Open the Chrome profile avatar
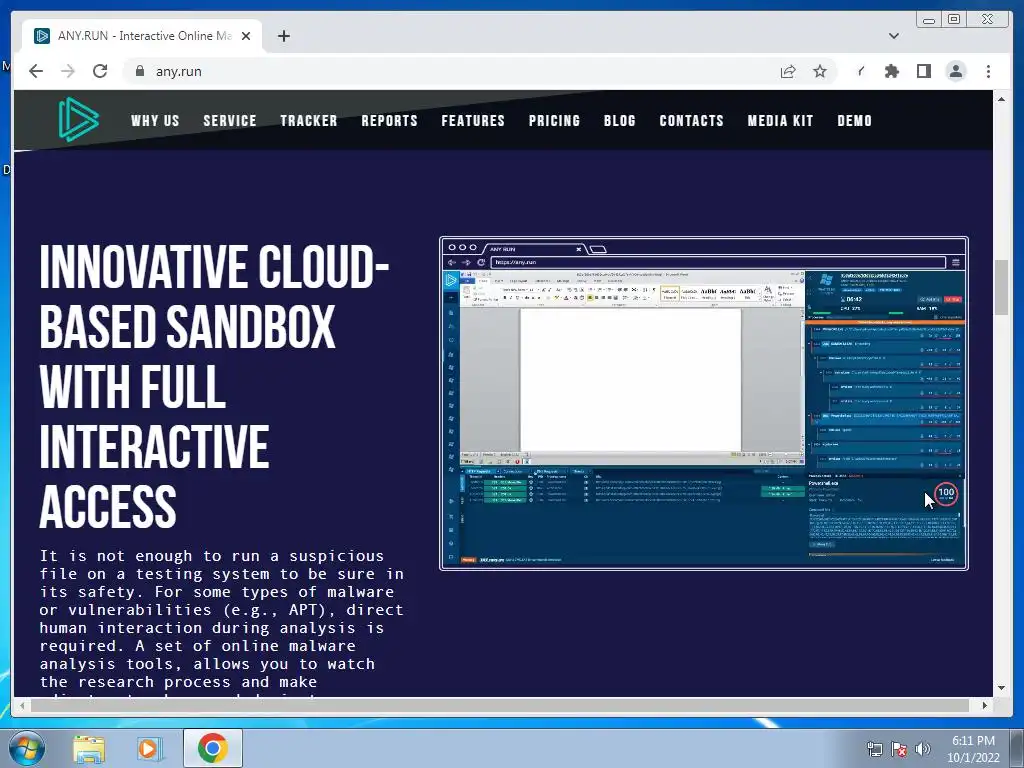The image size is (1024, 768). [956, 71]
